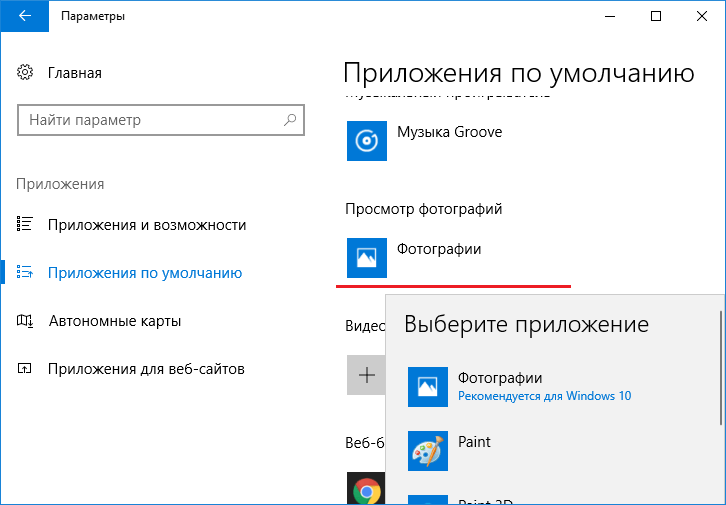This screenshot has width=726, height=505.
Task: Go back with the arrow button
Action: [x=25, y=16]
